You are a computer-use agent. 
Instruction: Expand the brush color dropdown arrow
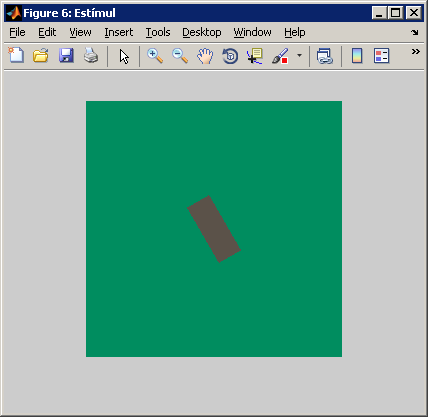[299, 55]
